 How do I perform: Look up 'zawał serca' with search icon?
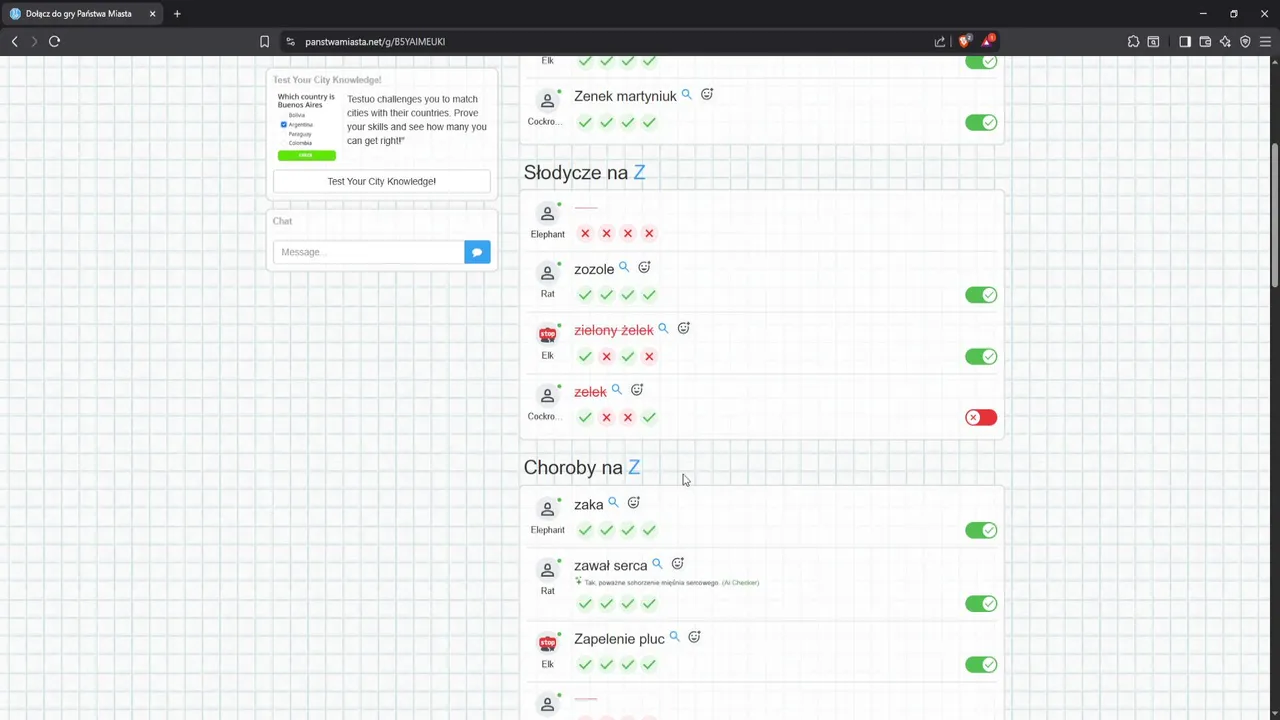[657, 564]
